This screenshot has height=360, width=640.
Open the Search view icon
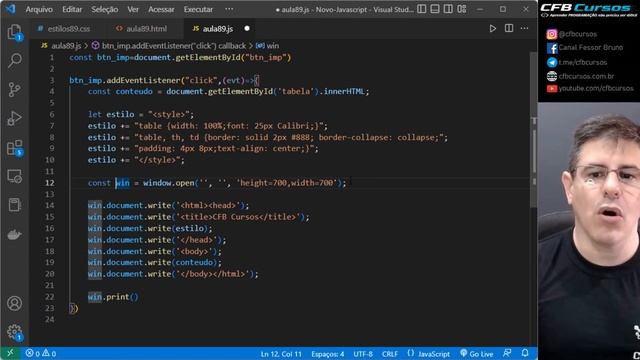(x=14, y=60)
